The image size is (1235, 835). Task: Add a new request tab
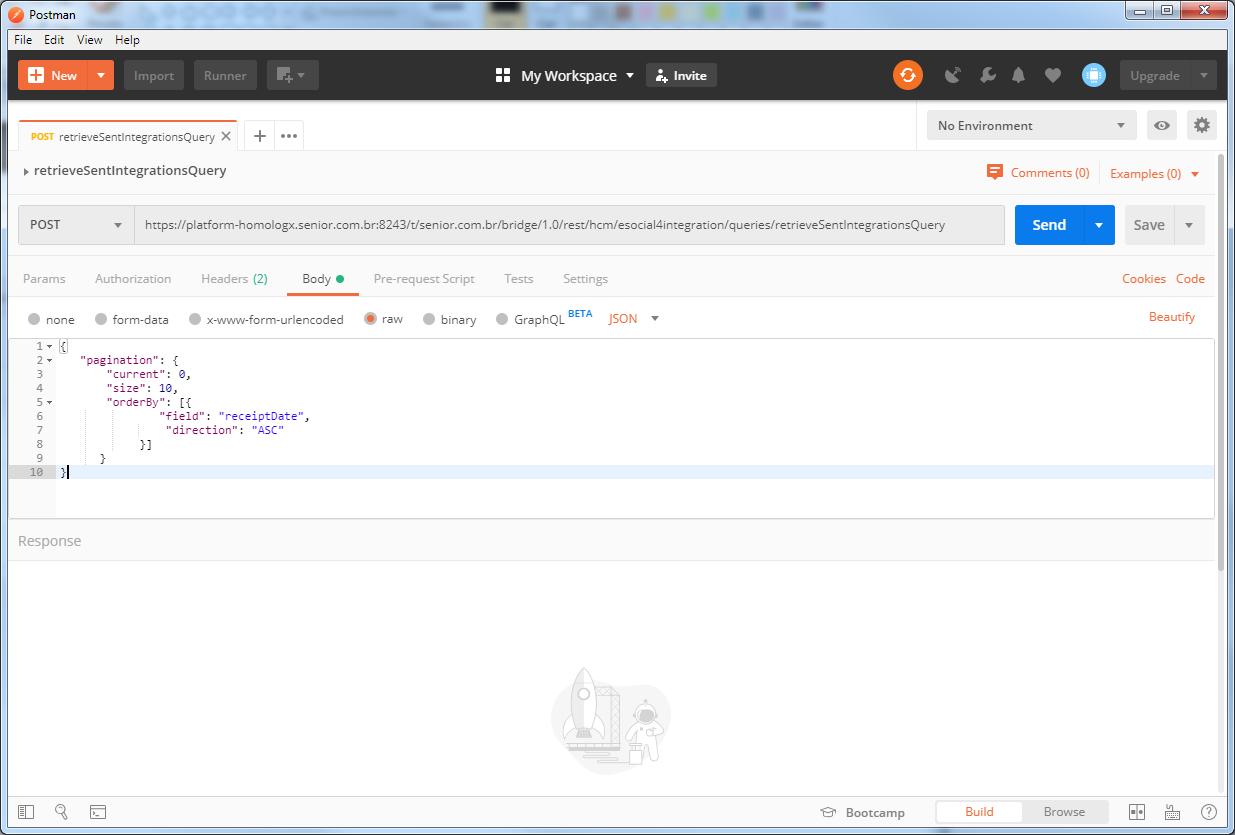(259, 136)
